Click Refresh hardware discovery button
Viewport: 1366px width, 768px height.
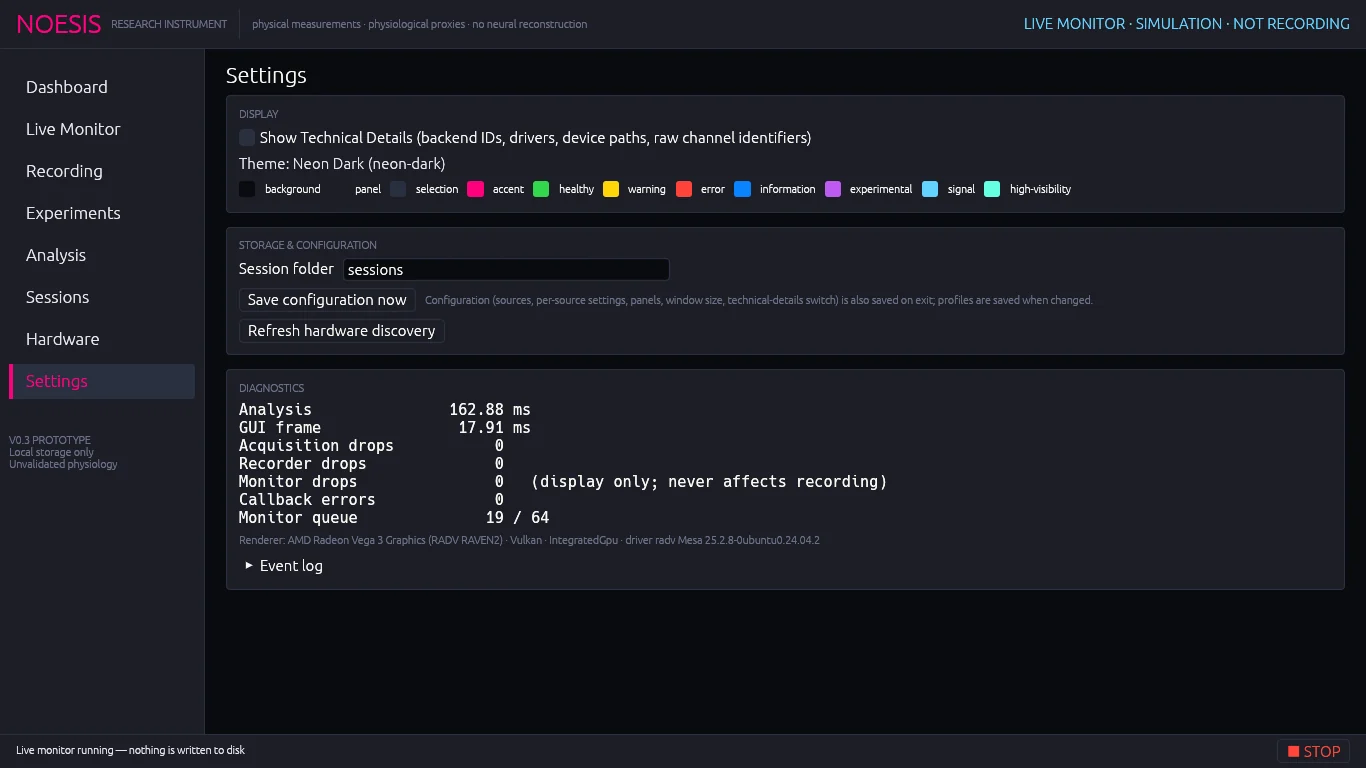342,331
